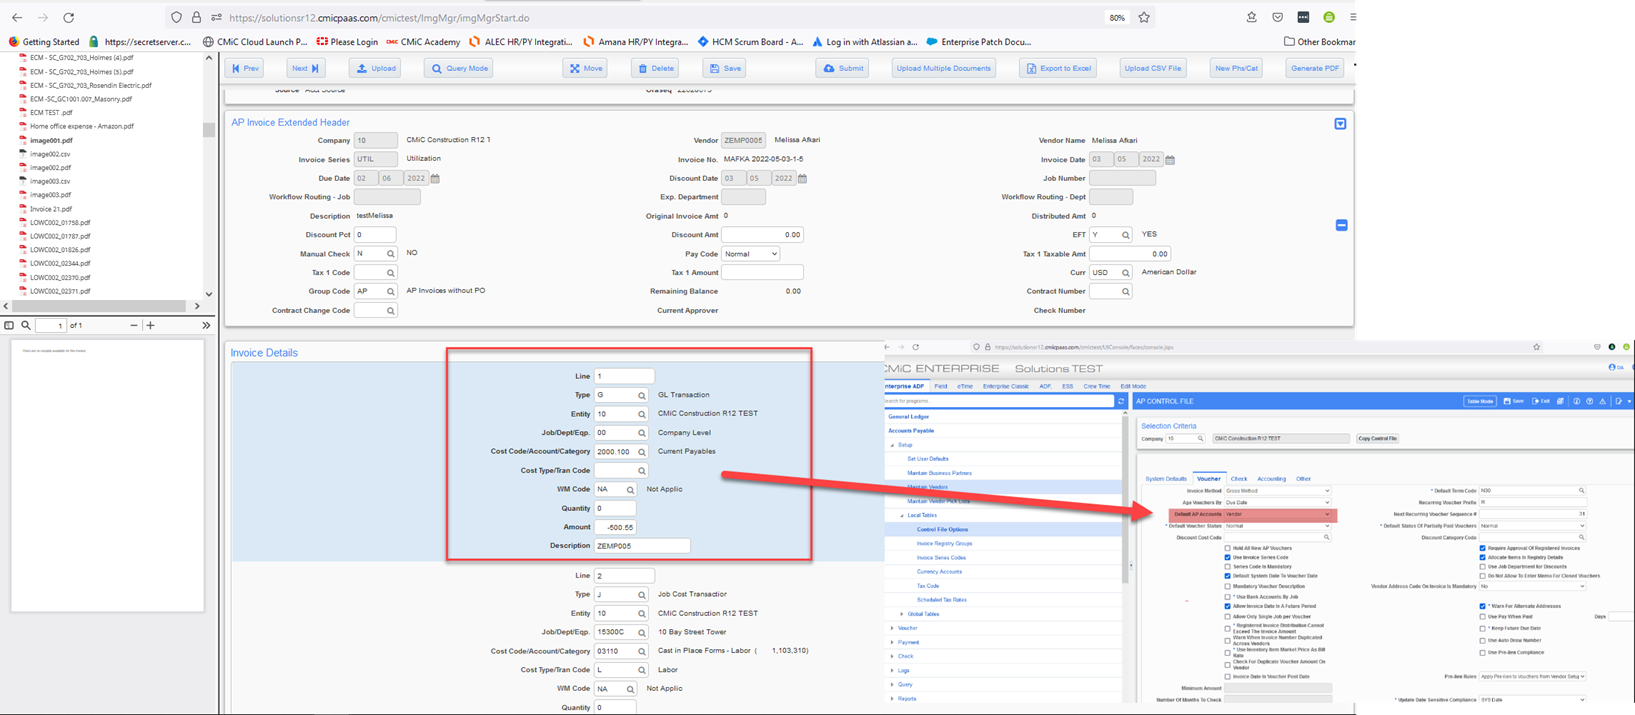Select image001.pdf in the file list
This screenshot has width=1635, height=715.
(51, 140)
